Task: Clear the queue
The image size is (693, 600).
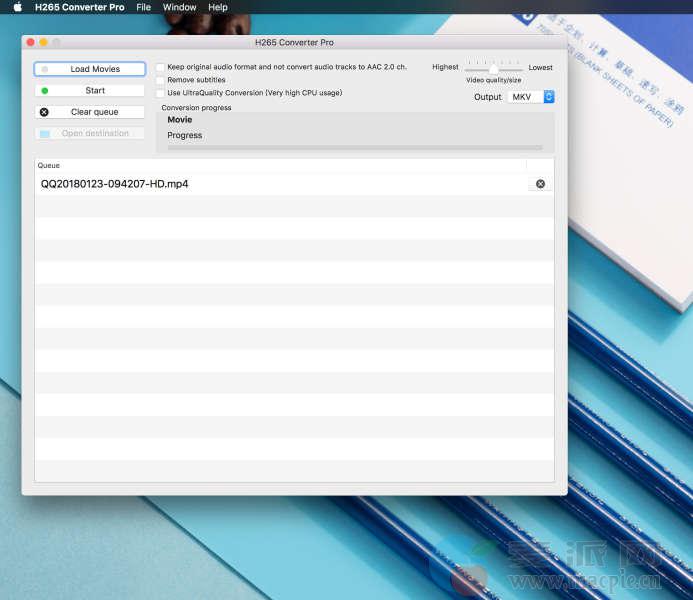Action: click(90, 112)
